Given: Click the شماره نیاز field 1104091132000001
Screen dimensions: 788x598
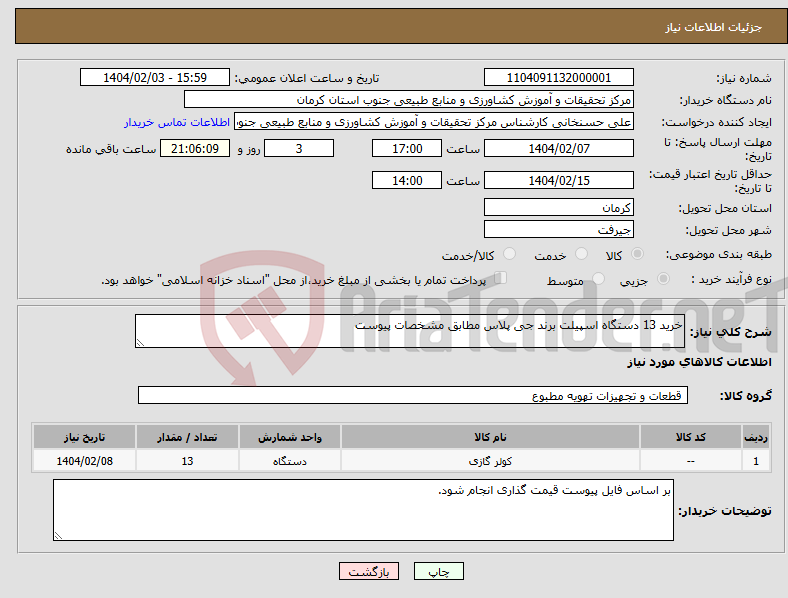Looking at the screenshot, I should [x=558, y=77].
